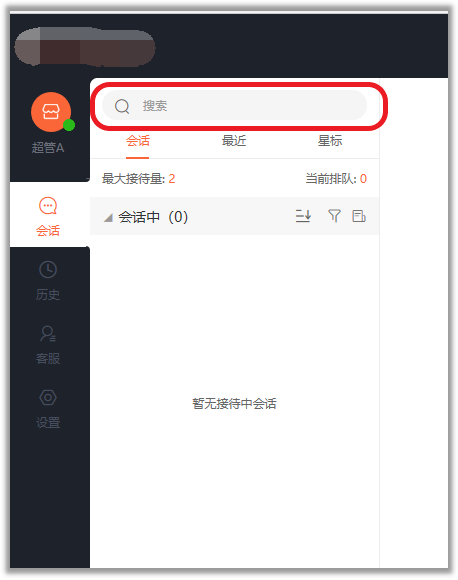Click the note panel icon beside filter

(x=359, y=216)
